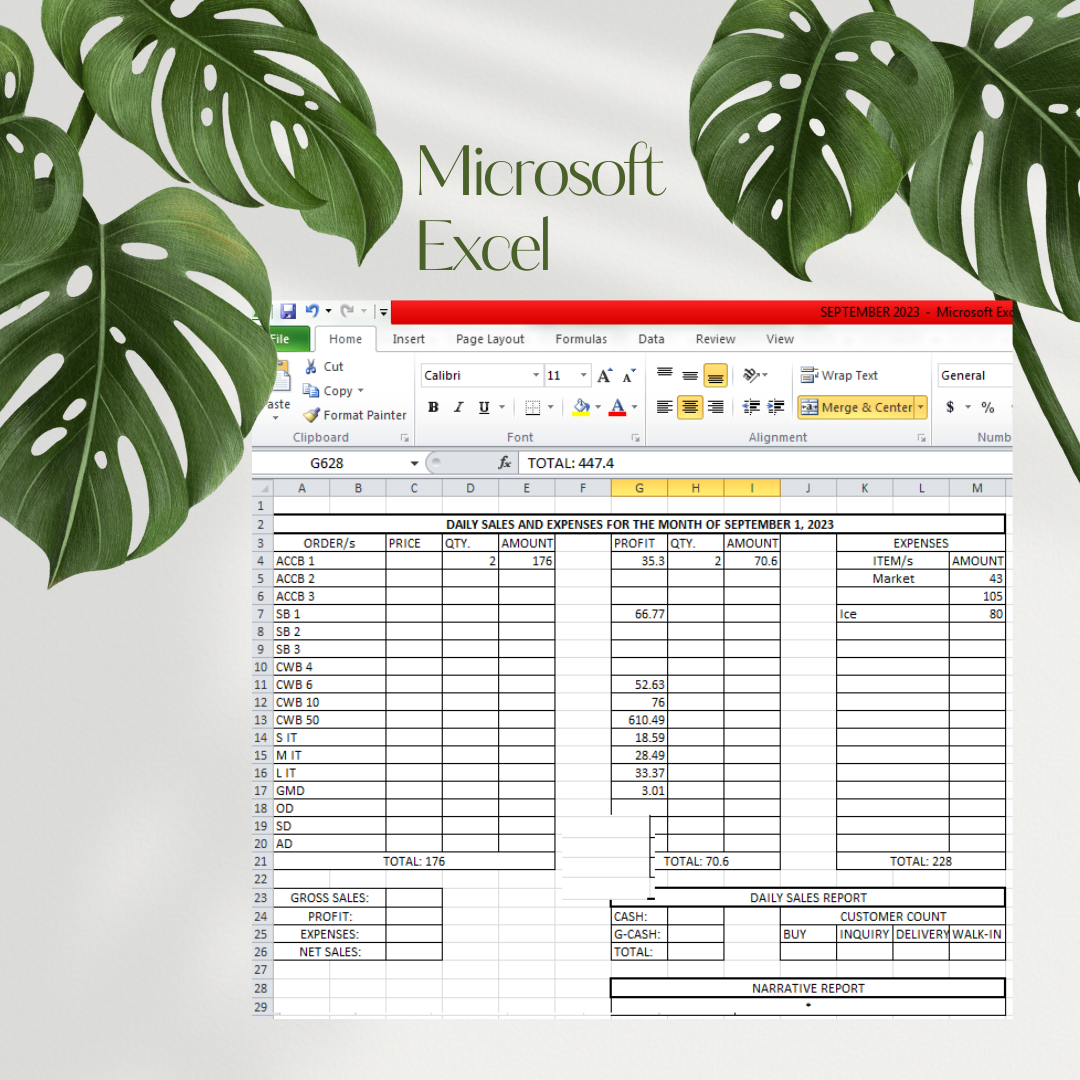Toggle the highlighted Center alignment icon

click(690, 407)
